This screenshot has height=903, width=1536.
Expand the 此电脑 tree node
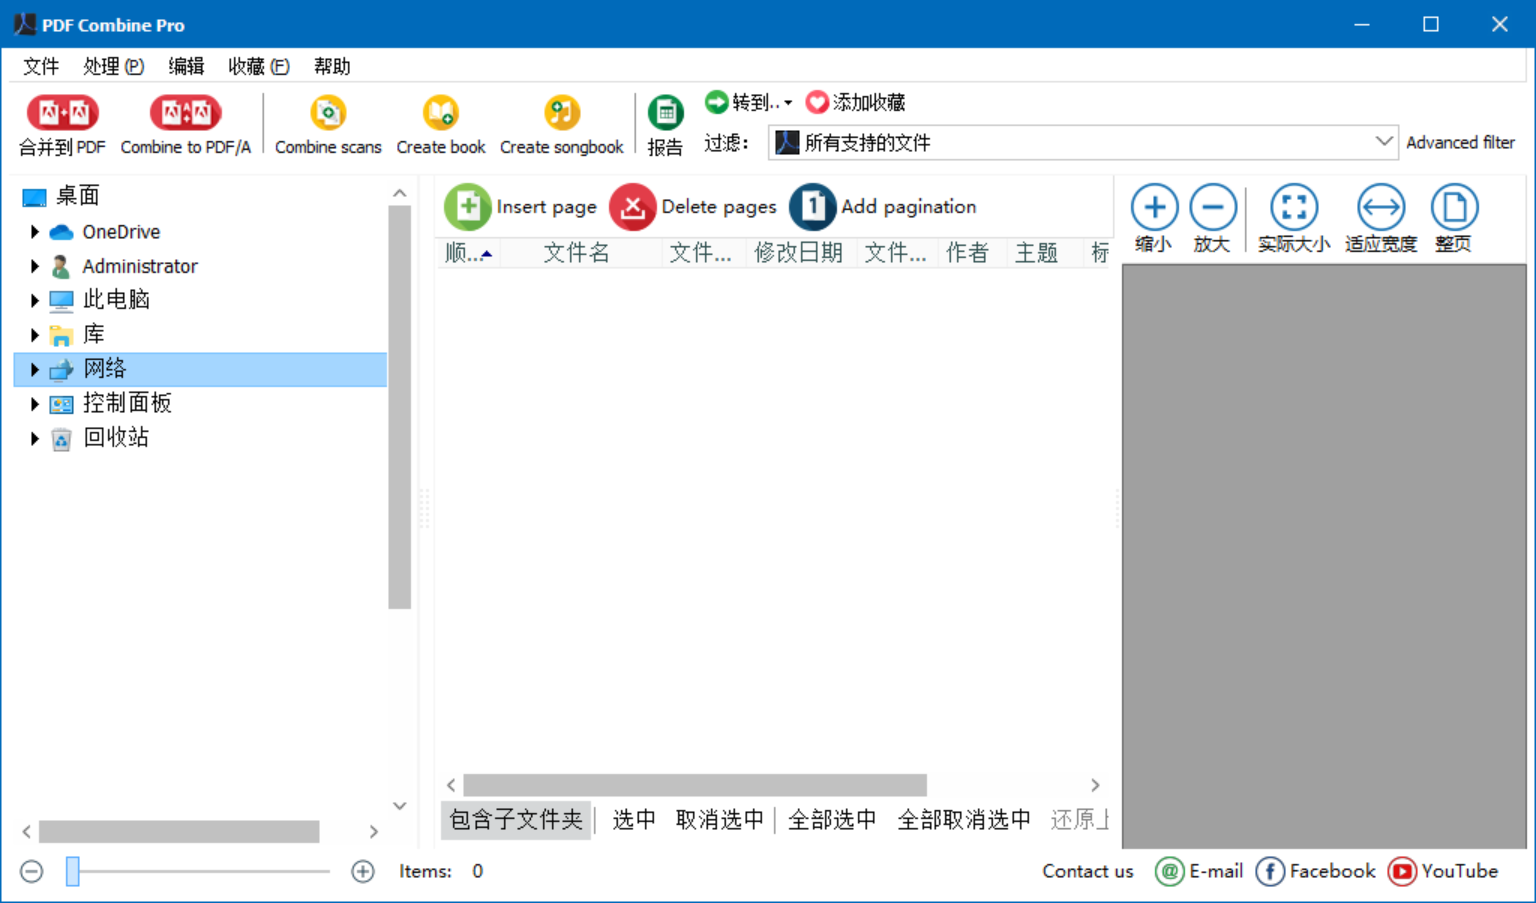coord(35,300)
